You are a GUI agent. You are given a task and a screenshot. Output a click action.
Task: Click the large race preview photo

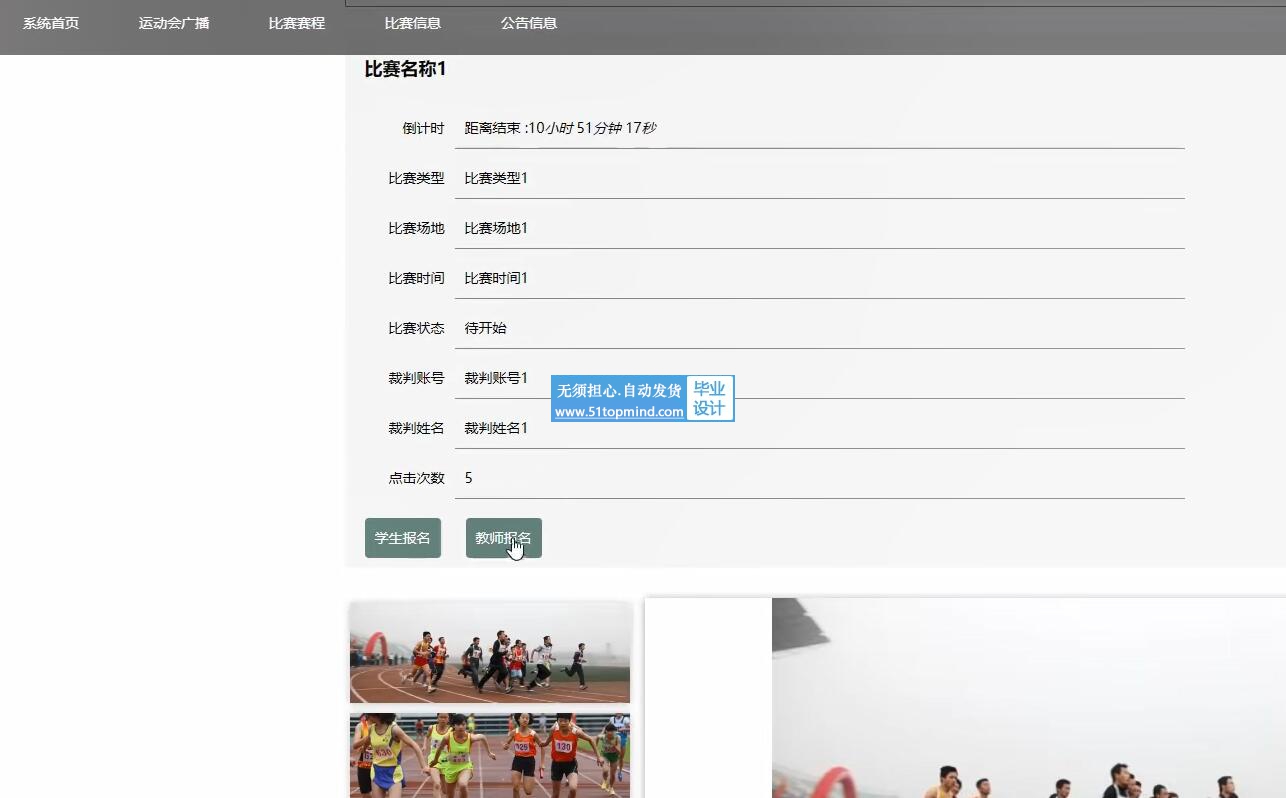coord(1029,698)
